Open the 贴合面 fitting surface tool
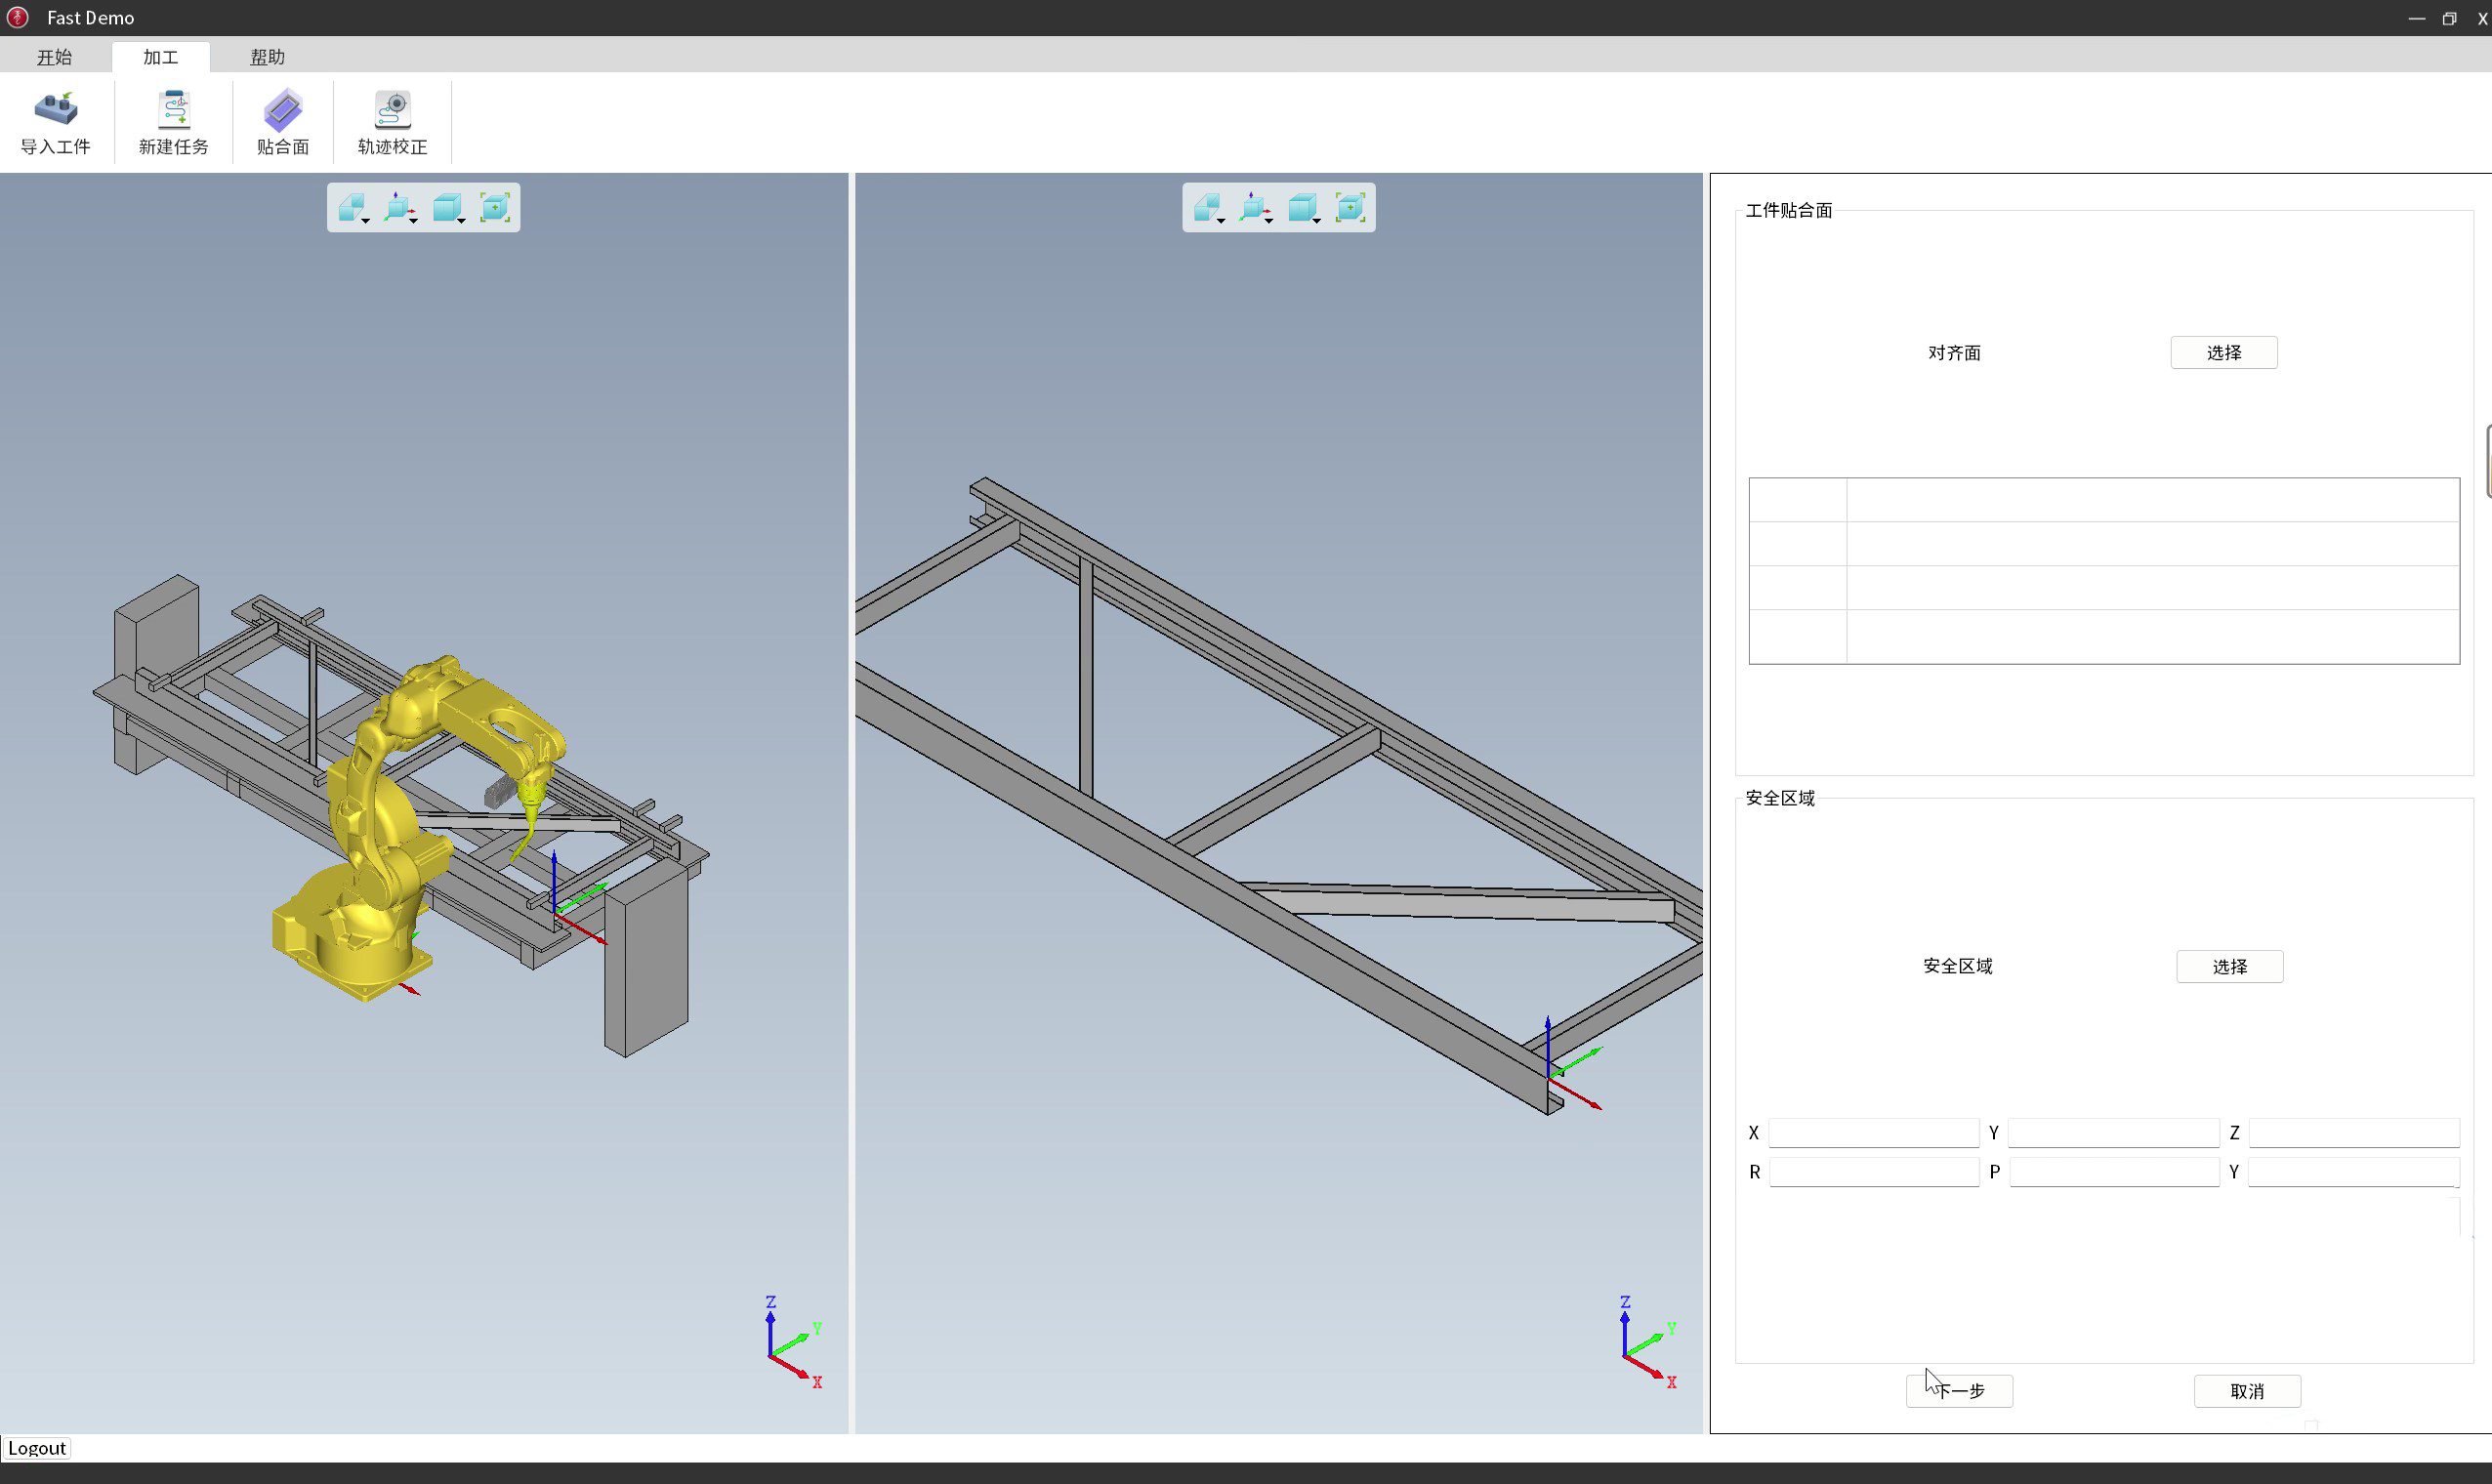Viewport: 2492px width, 1484px height. click(x=283, y=122)
